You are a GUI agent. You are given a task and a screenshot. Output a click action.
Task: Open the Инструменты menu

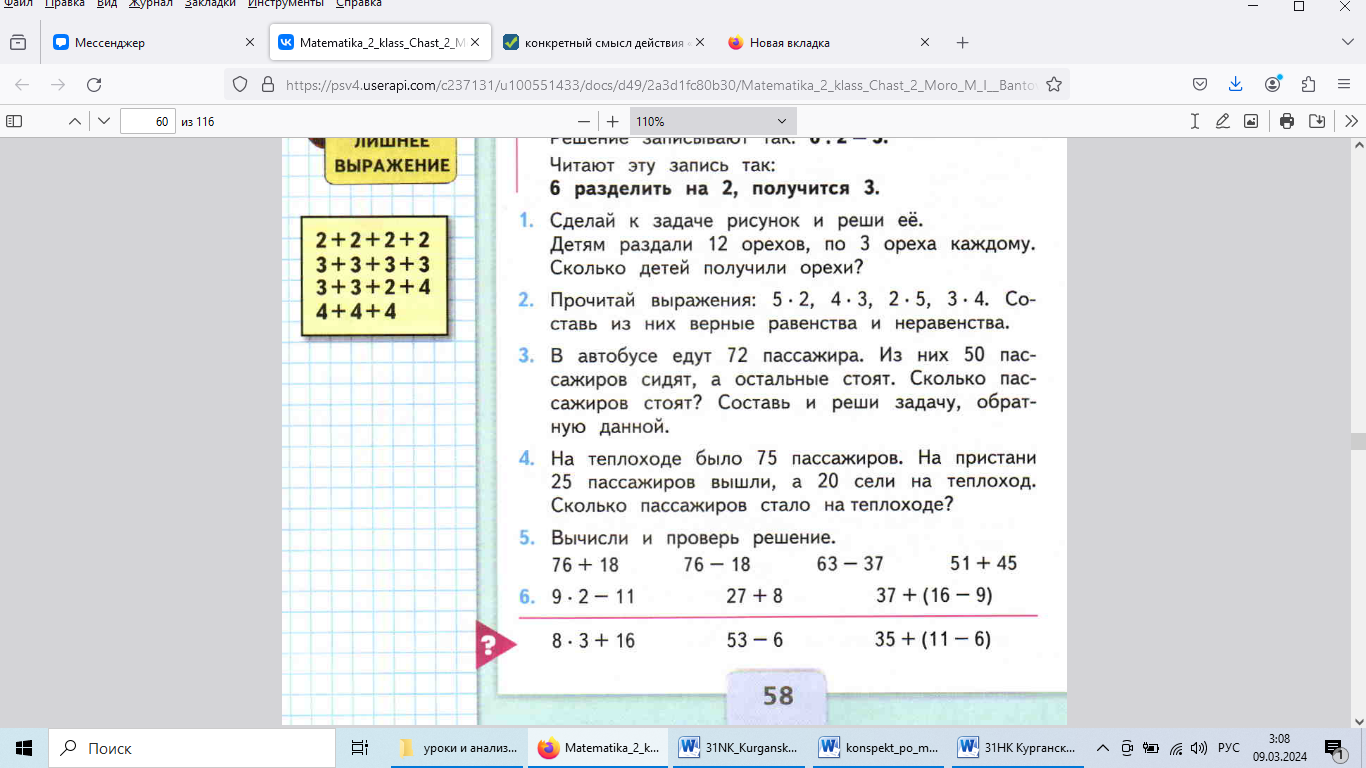pos(285,4)
